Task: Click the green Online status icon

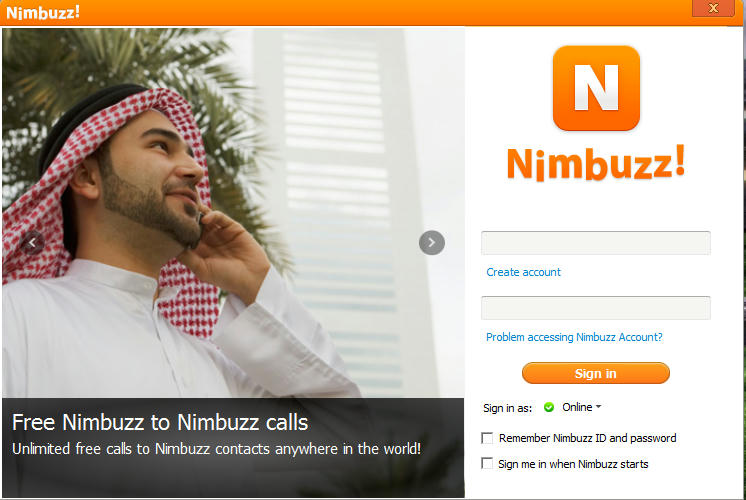Action: coord(549,407)
